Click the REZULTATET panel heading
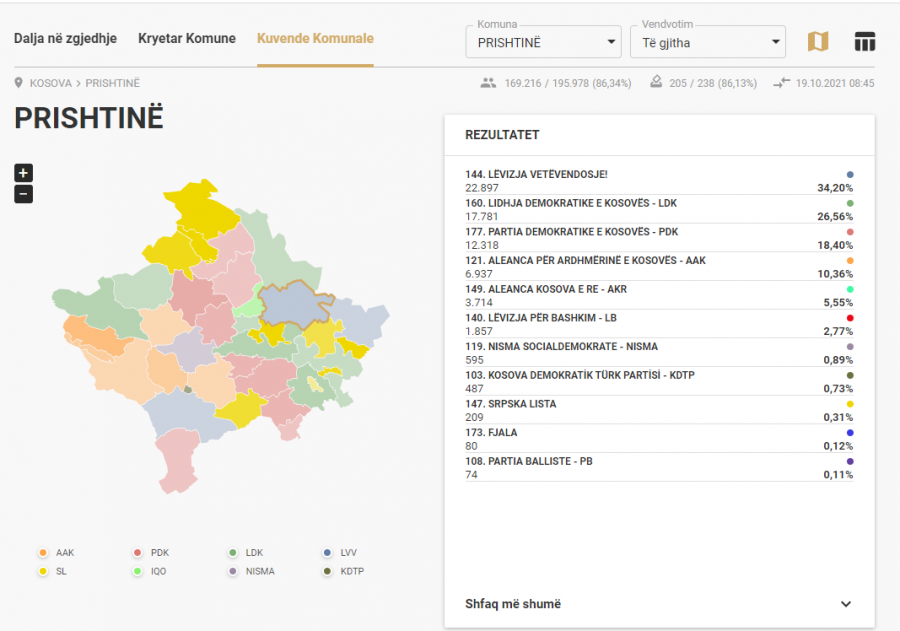Screen dimensions: 900x631 click(x=502, y=135)
